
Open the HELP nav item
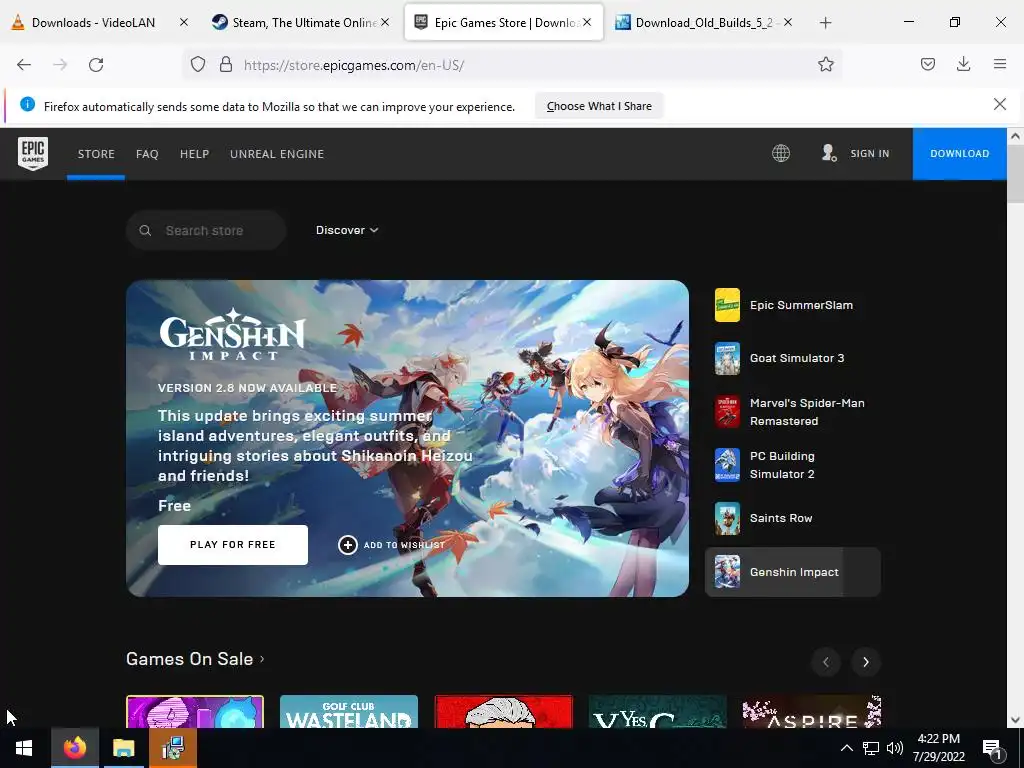[x=195, y=154]
